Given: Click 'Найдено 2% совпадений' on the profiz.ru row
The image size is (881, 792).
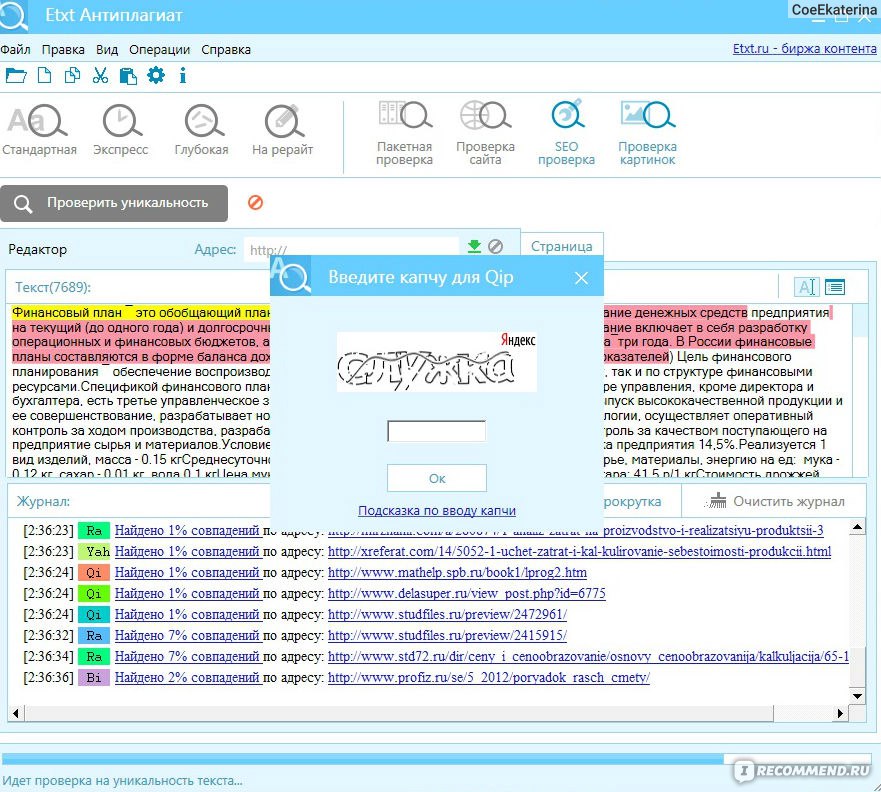Looking at the screenshot, I should tap(188, 677).
